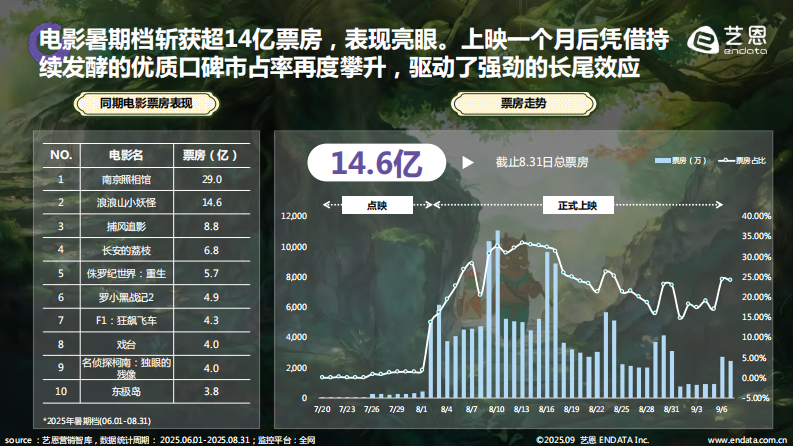Click the 5.7 box-office value
The image size is (793, 446).
tap(211, 274)
